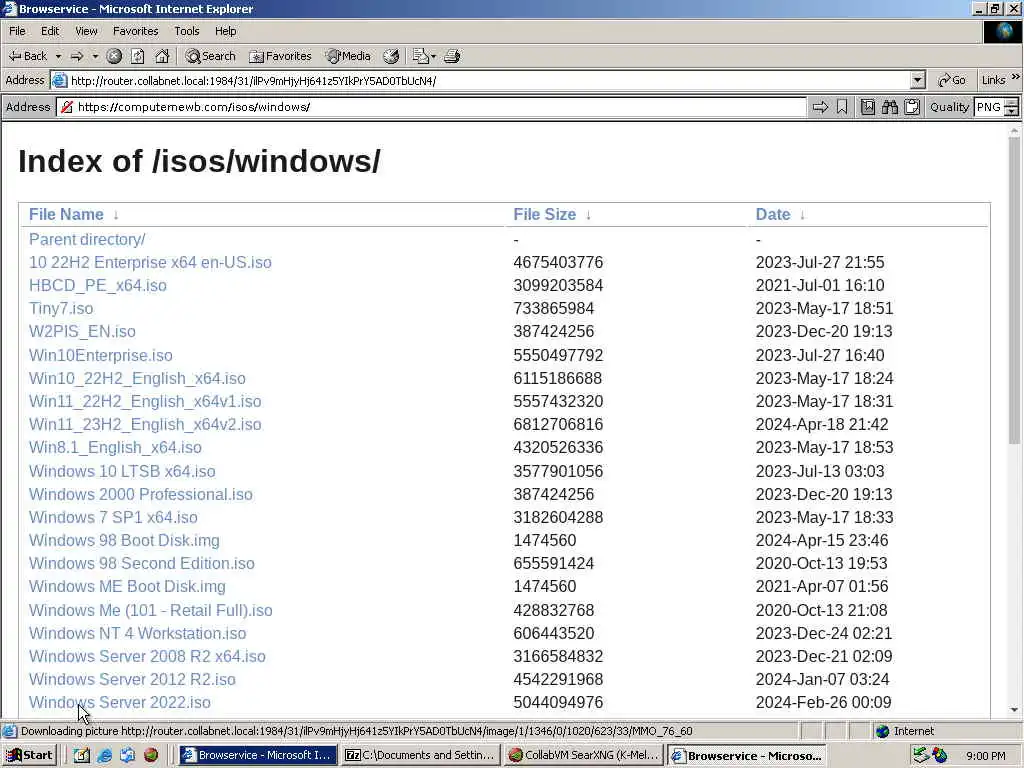This screenshot has height=768, width=1024.
Task: Click the Start button
Action: pos(29,755)
